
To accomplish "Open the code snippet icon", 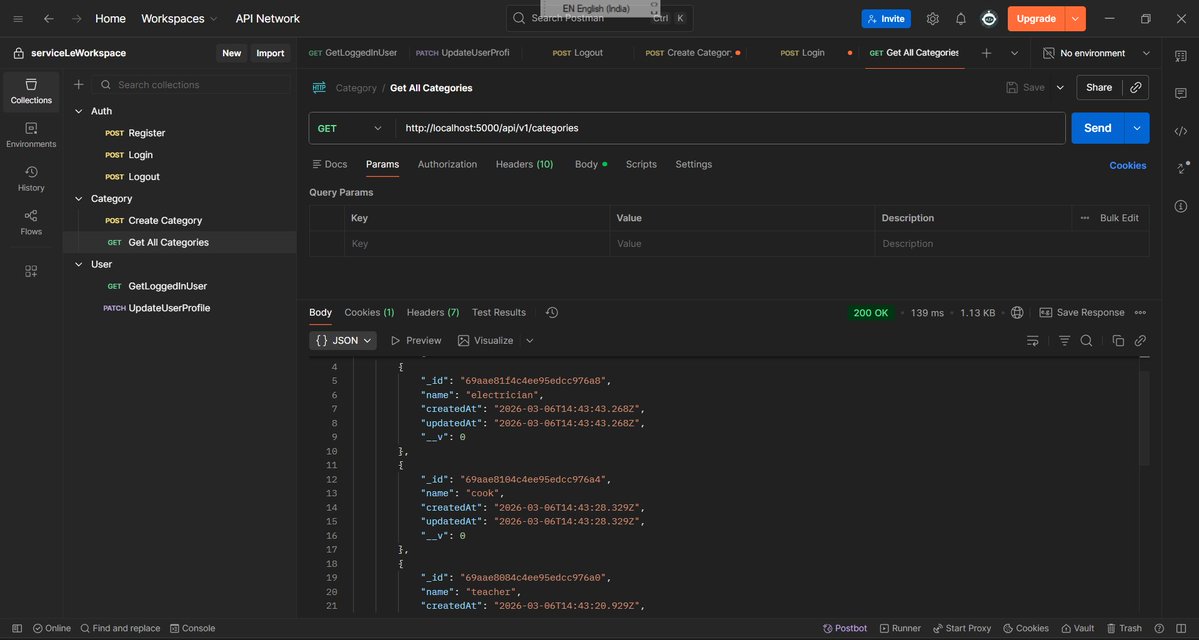I will 1181,132.
